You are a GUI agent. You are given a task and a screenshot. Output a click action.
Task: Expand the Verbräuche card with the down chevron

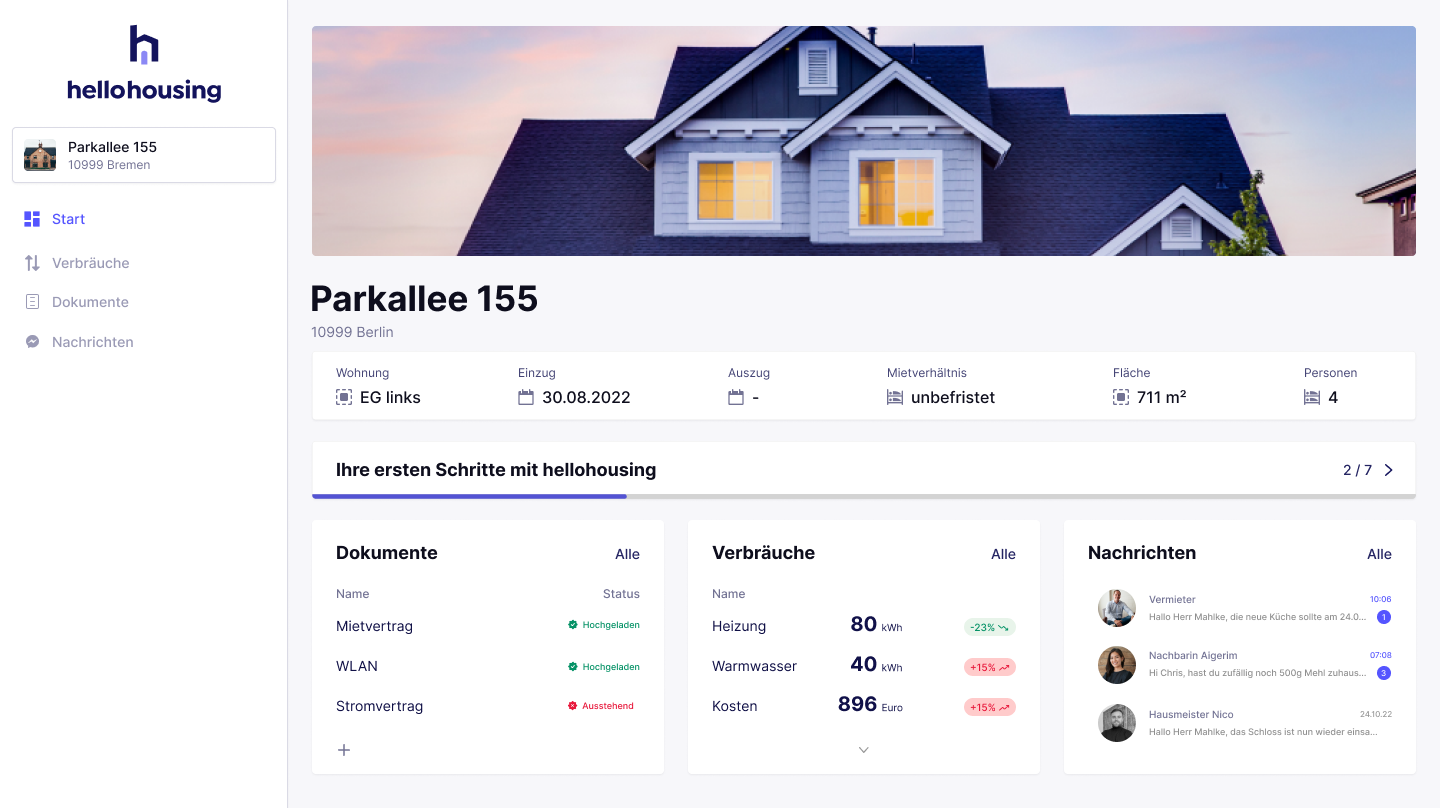click(863, 749)
